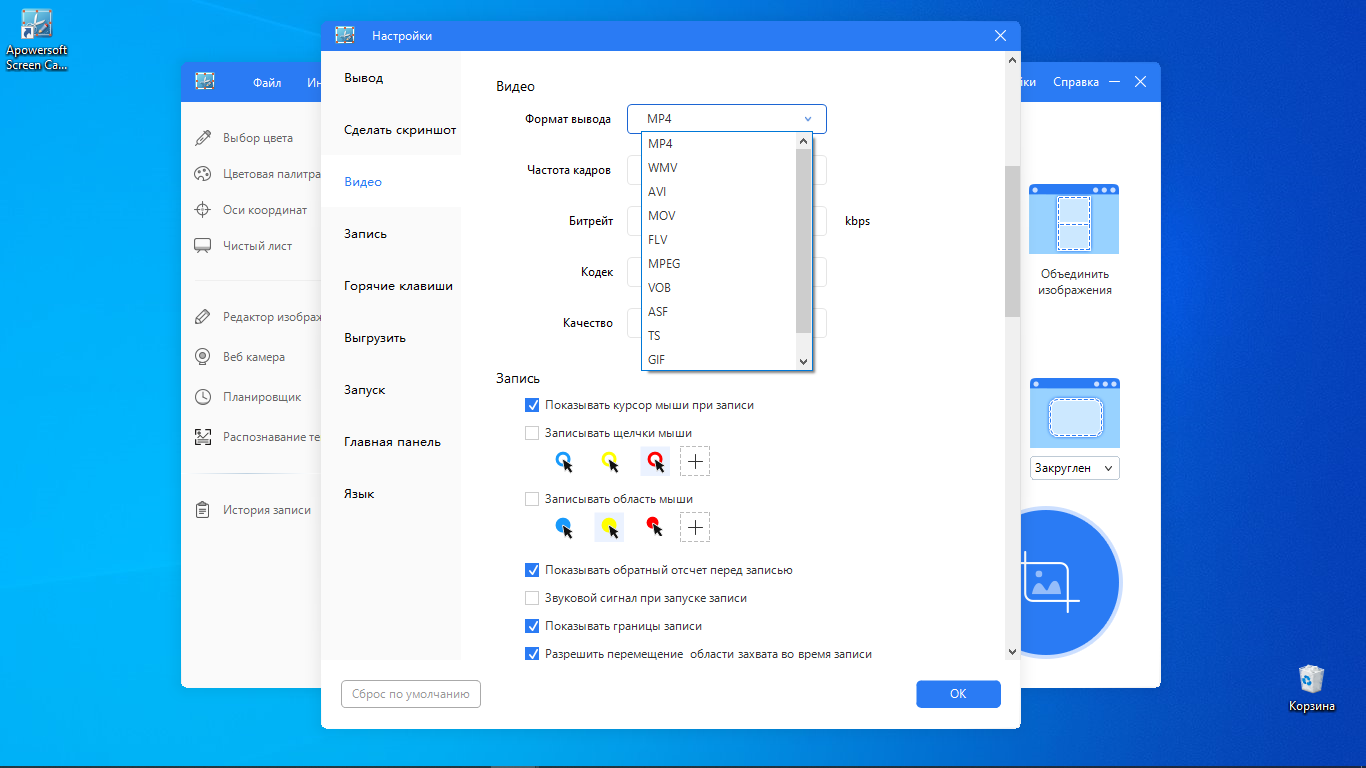Screen dimensions: 1366x768
Task: Open the Help menu in main window
Action: 1075,83
